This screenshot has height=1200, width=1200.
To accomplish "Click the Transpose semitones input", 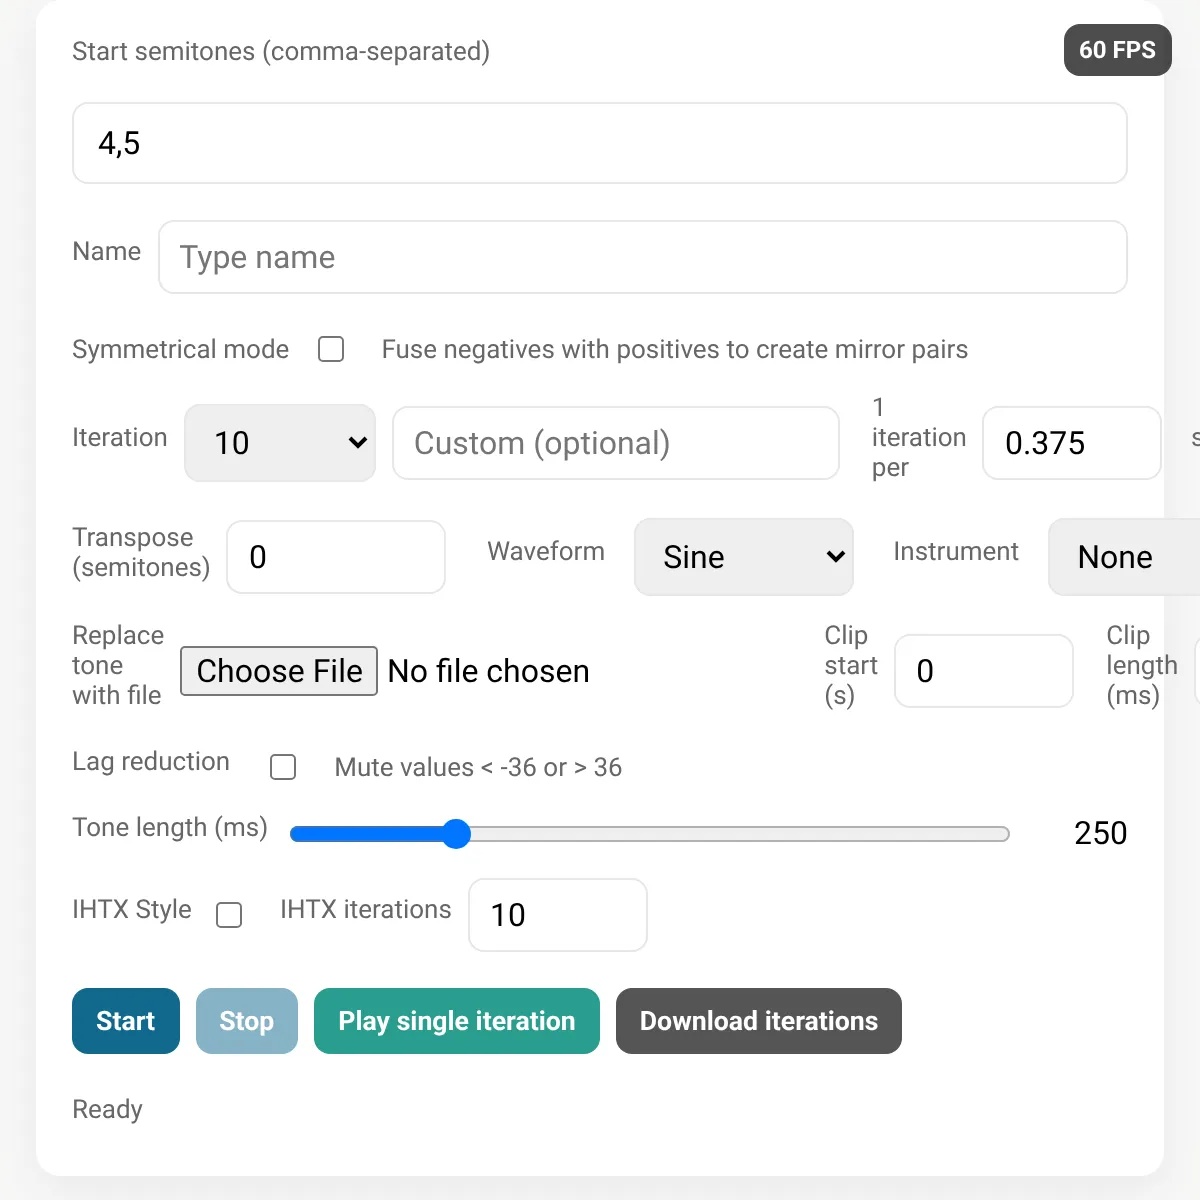I will coord(336,557).
